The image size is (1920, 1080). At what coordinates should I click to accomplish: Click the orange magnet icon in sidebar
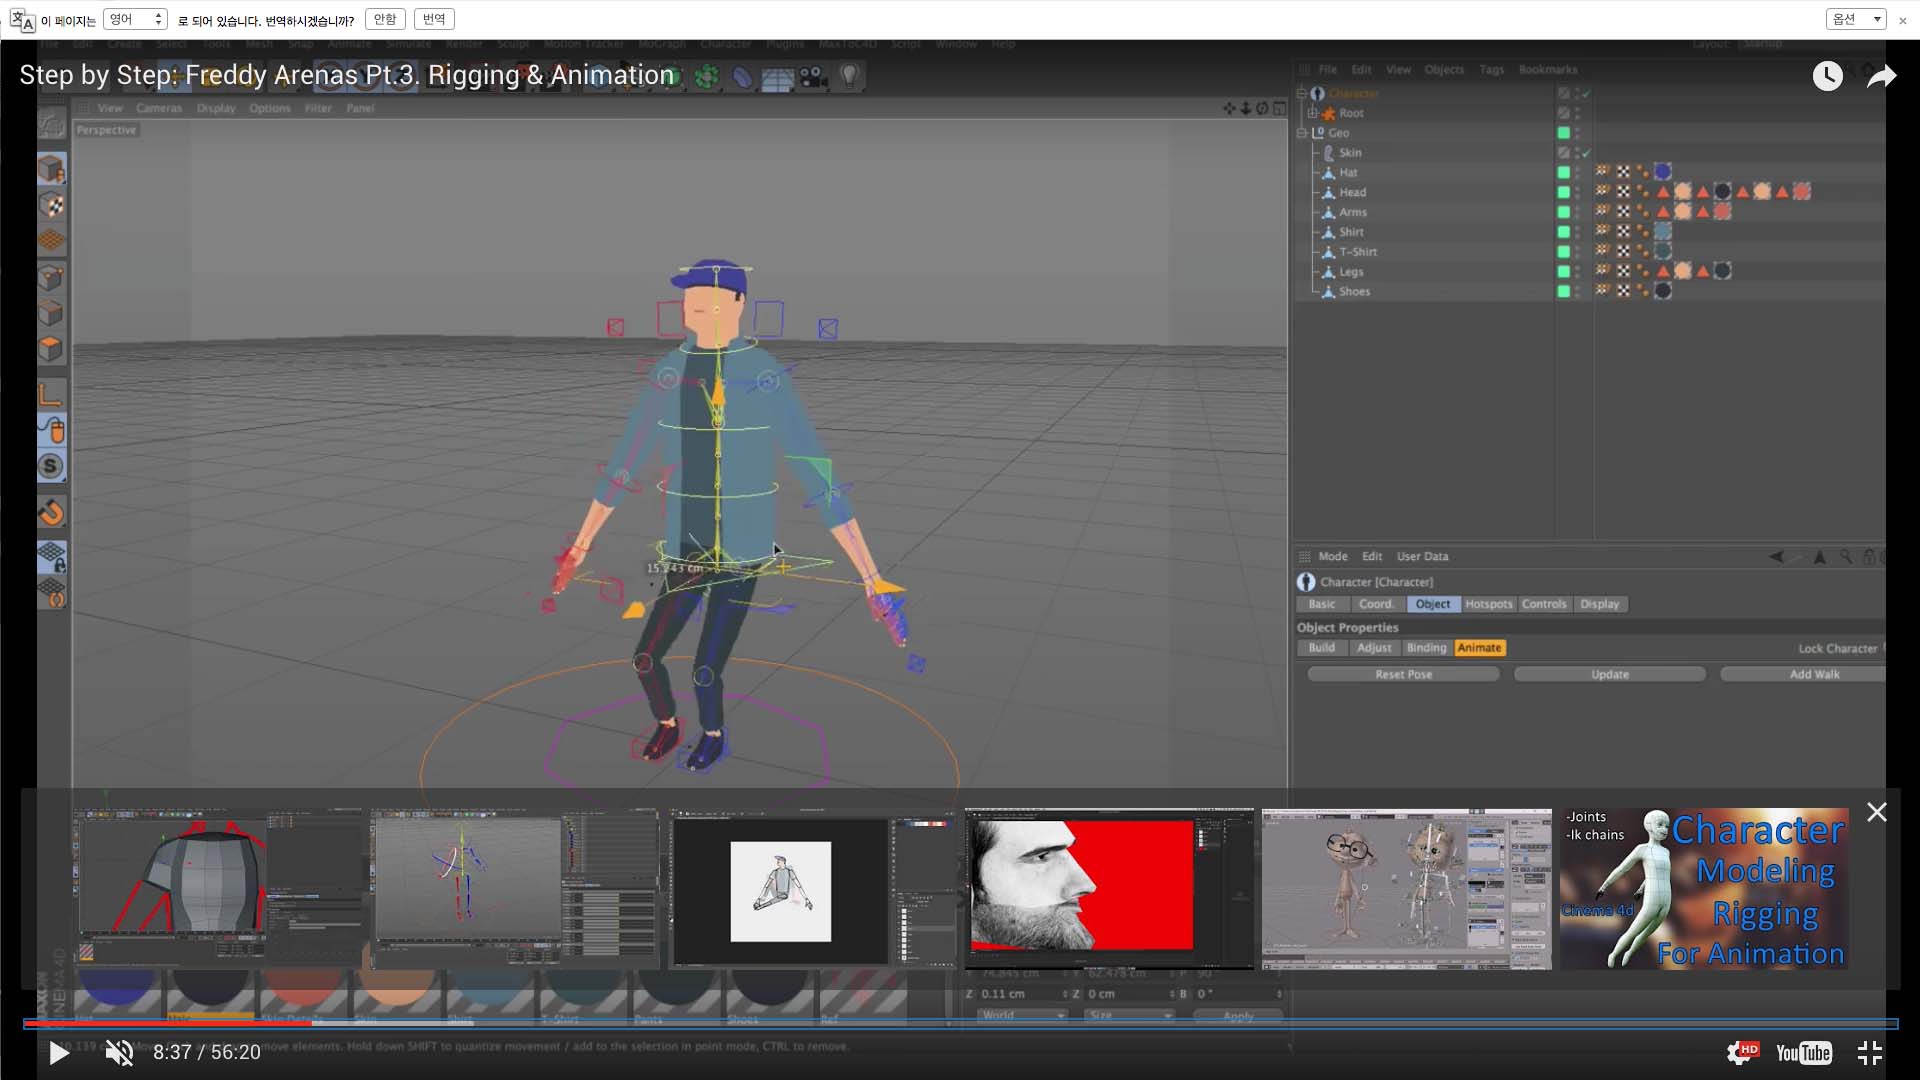click(51, 512)
